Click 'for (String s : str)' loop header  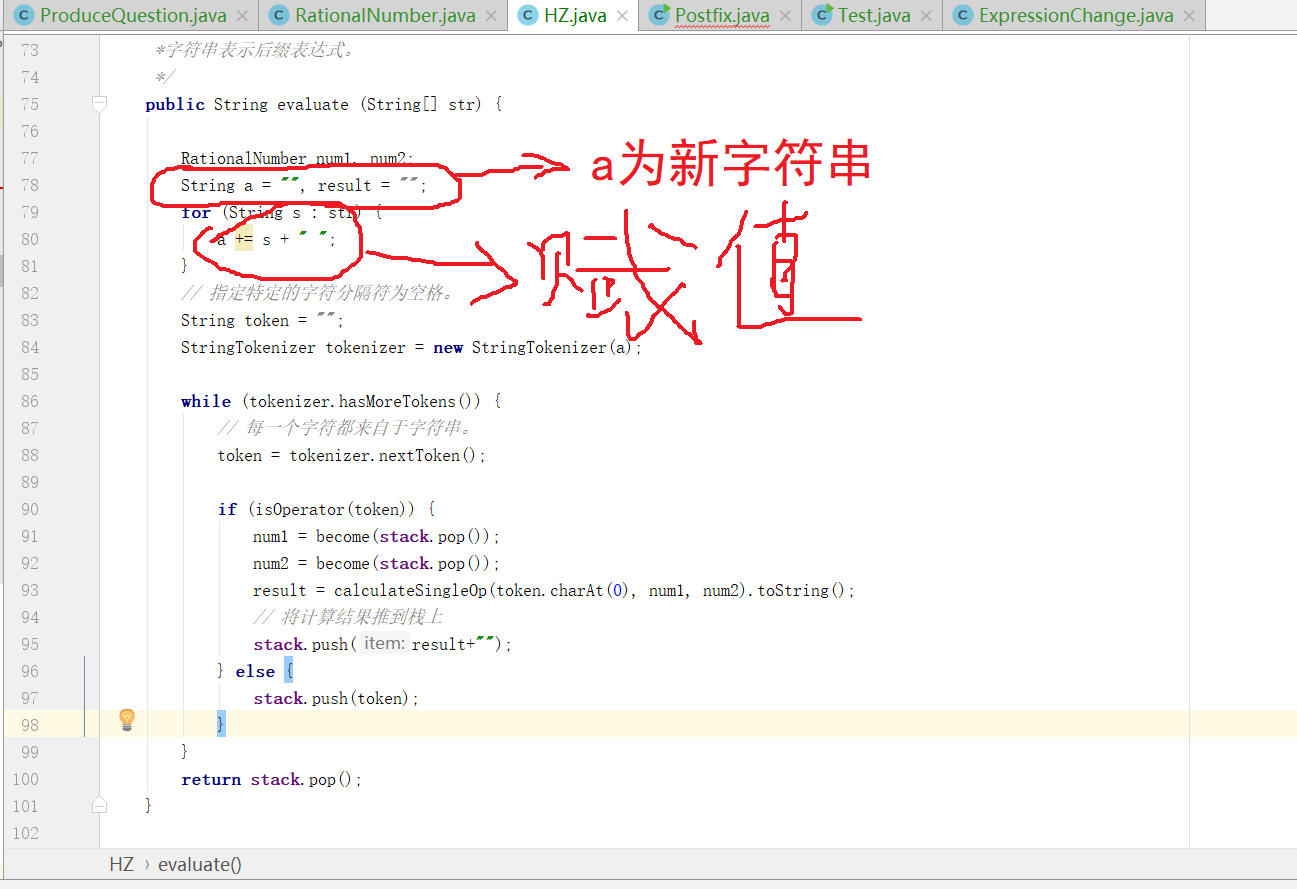(x=283, y=212)
